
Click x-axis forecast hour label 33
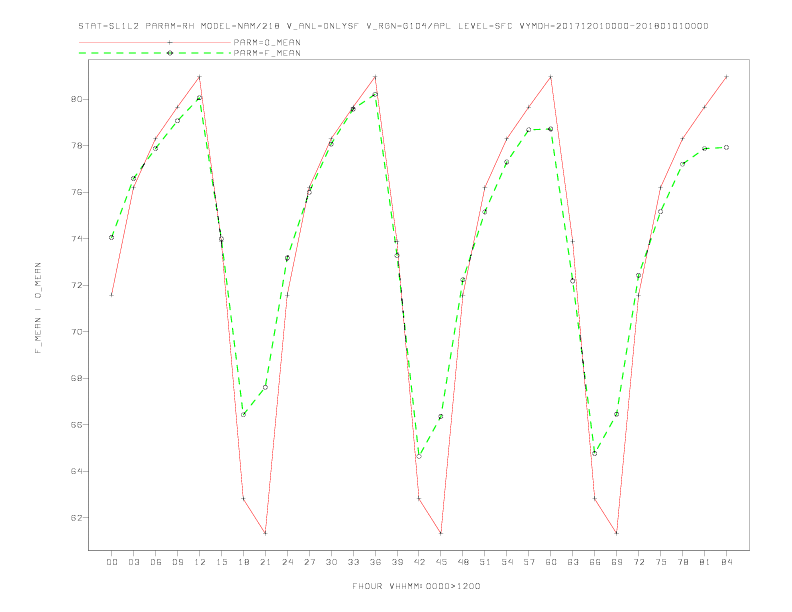pyautogui.click(x=354, y=562)
